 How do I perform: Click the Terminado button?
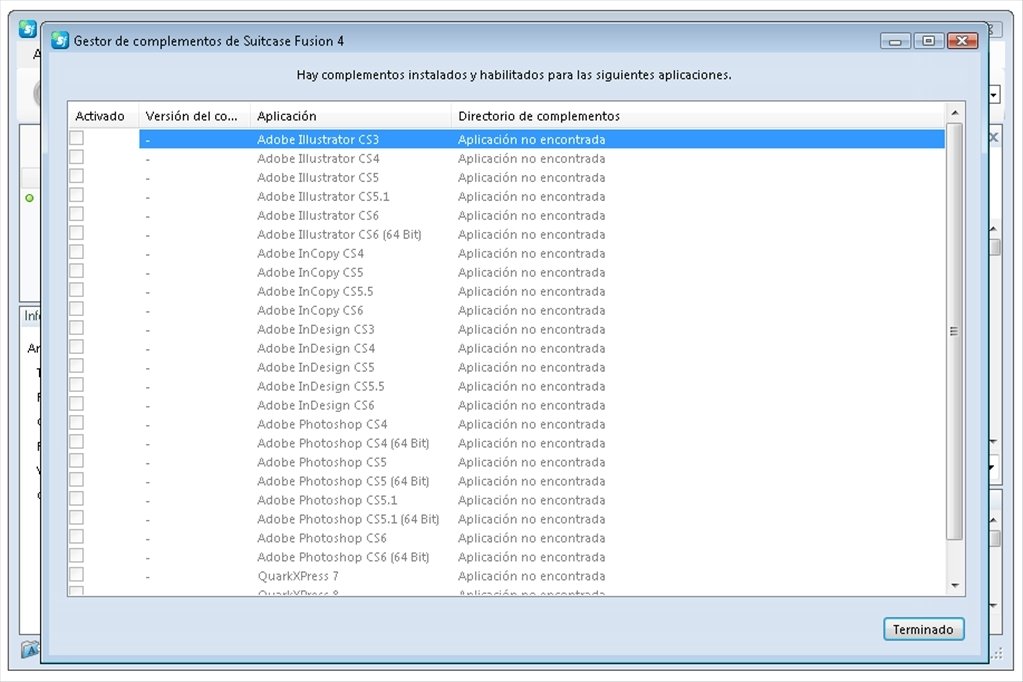pyautogui.click(x=923, y=629)
